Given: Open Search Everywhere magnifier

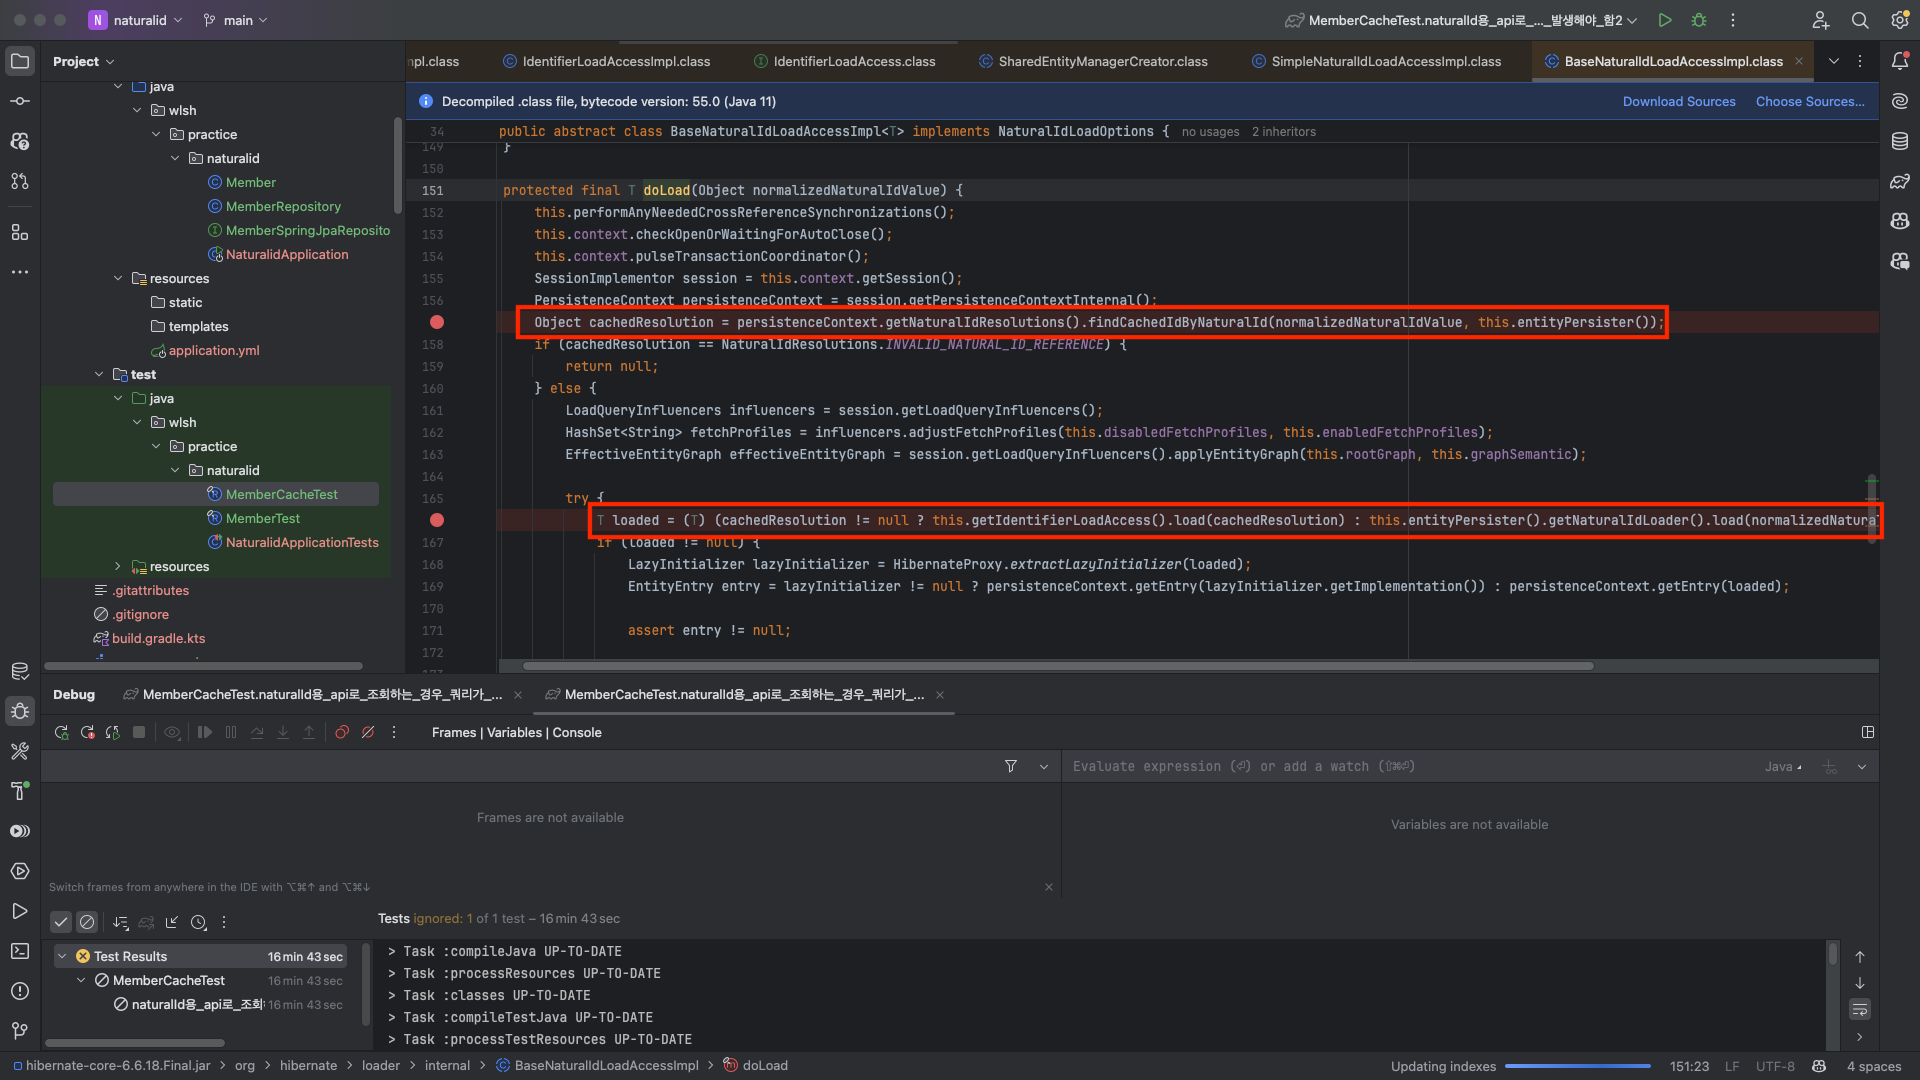Looking at the screenshot, I should (x=1860, y=20).
